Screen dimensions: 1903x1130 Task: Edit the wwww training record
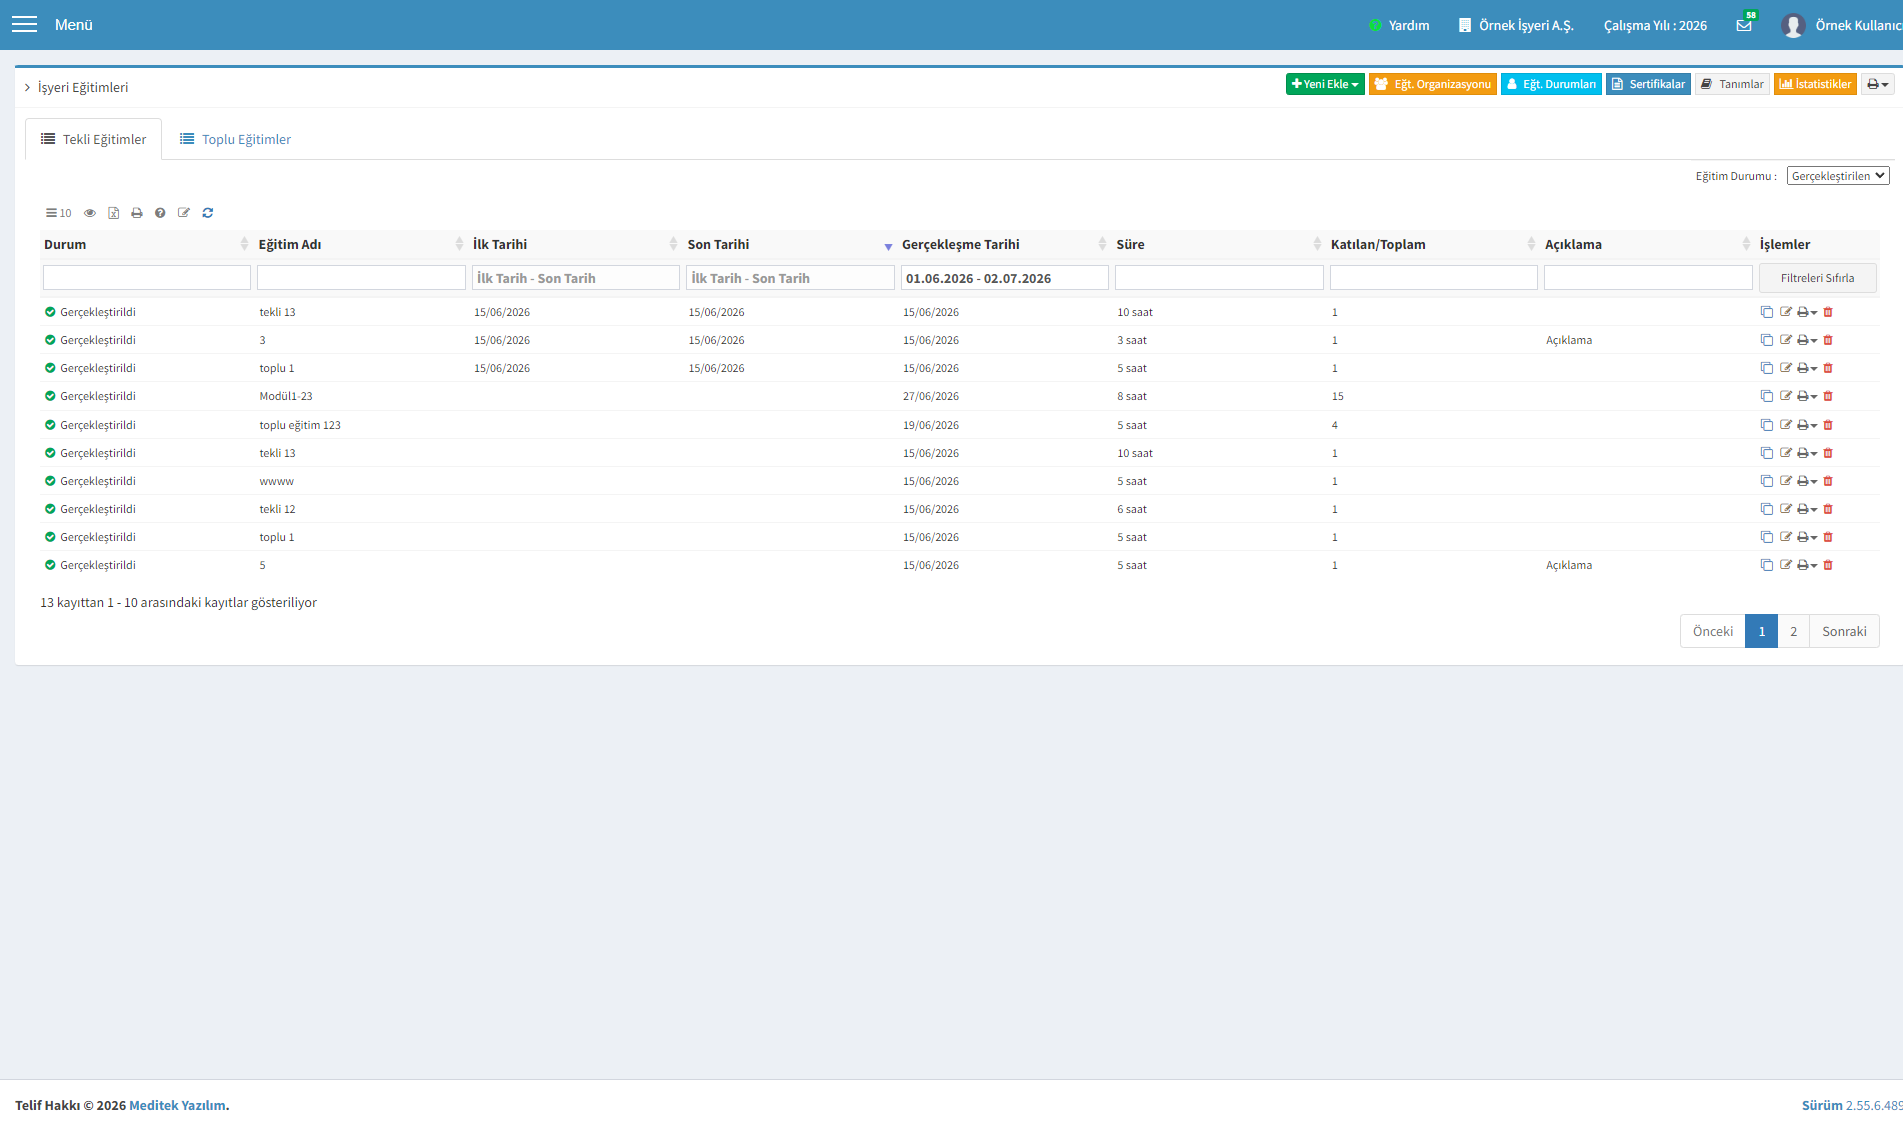pyautogui.click(x=1786, y=481)
